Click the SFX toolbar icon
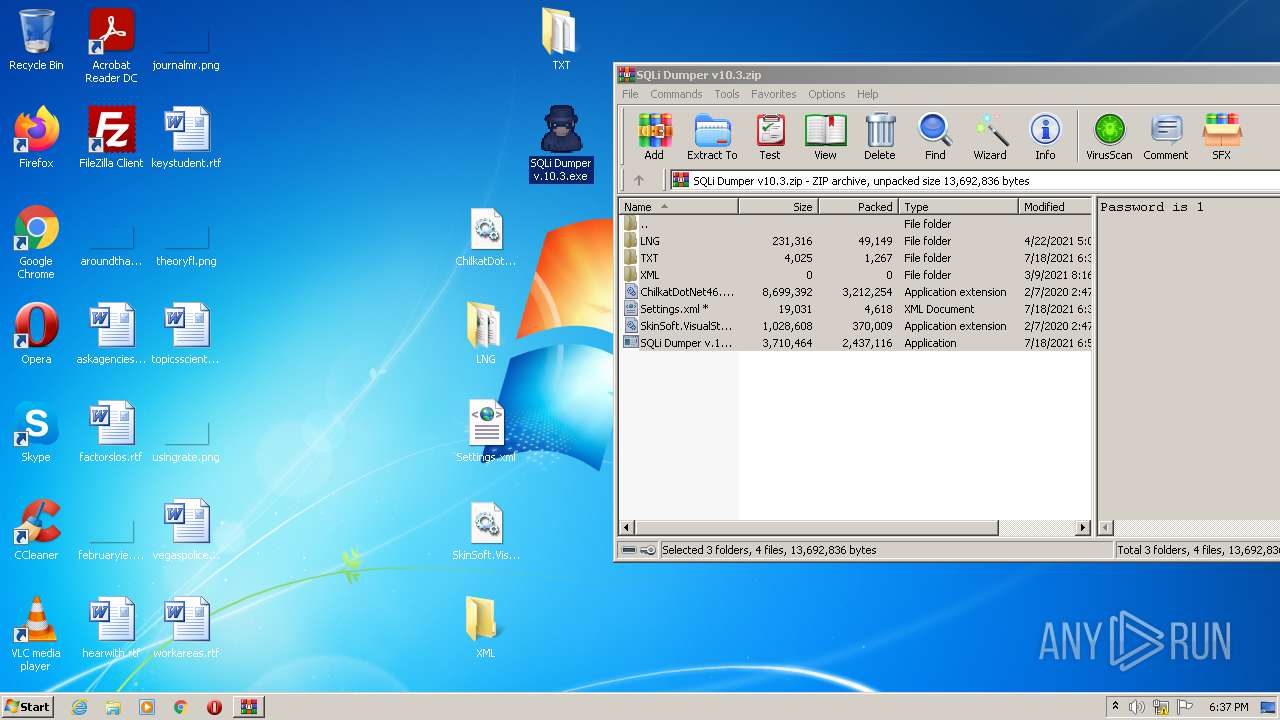Viewport: 1280px width, 720px height. [1221, 137]
